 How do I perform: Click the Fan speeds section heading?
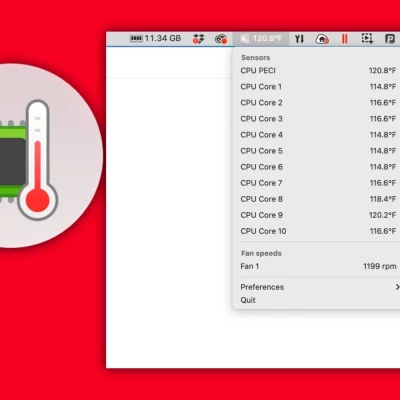click(261, 253)
